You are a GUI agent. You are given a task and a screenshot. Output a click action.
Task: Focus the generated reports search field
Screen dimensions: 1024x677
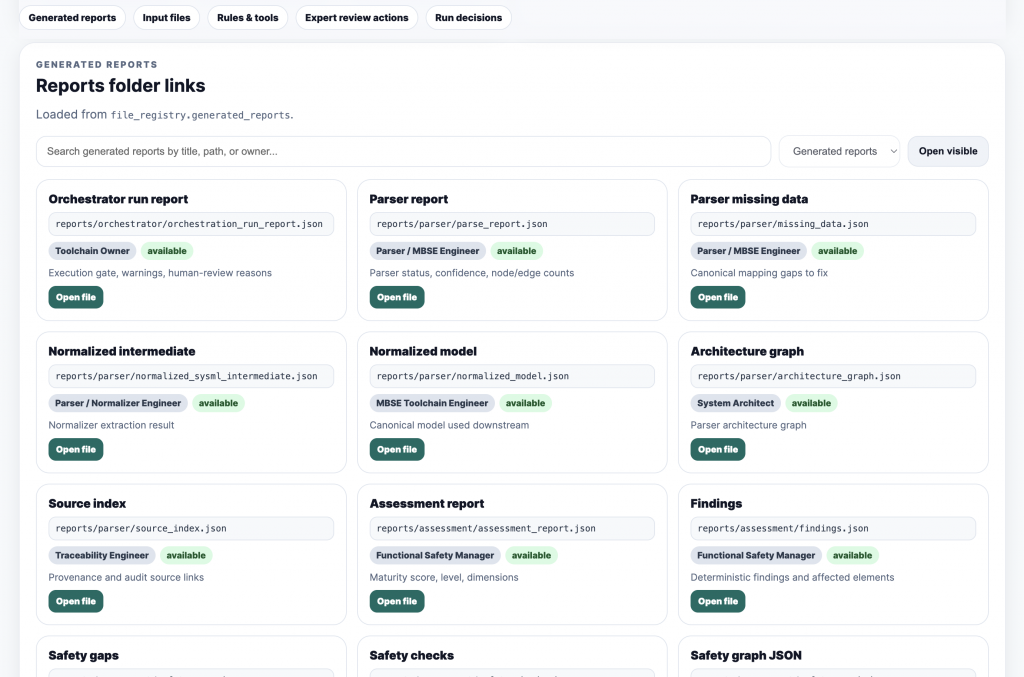coord(404,151)
